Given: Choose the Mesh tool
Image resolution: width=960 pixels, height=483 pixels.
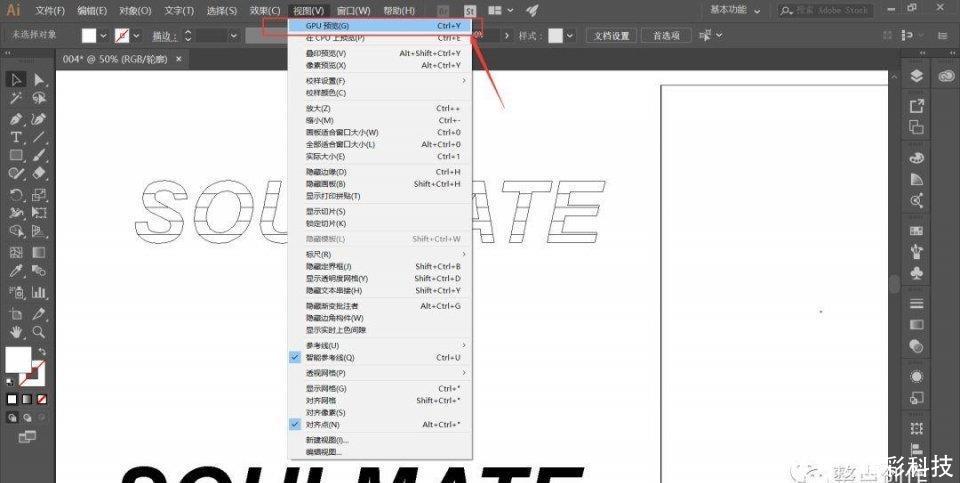Looking at the screenshot, I should click(x=16, y=252).
